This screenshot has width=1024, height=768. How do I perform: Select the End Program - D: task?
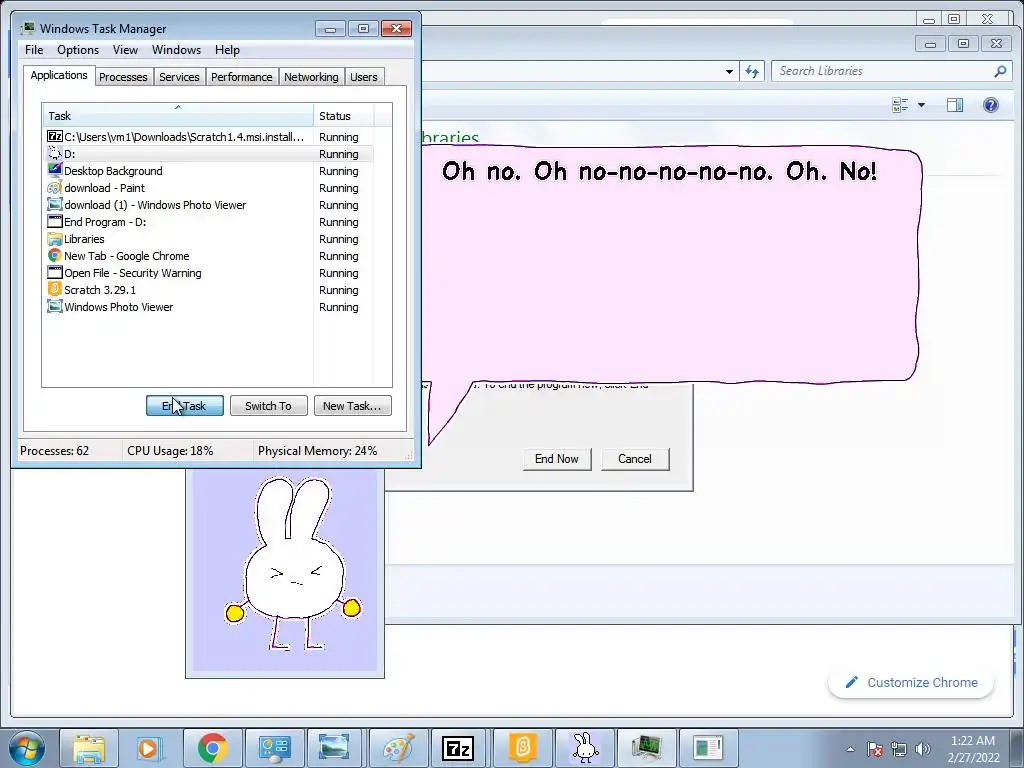[x=209, y=221]
